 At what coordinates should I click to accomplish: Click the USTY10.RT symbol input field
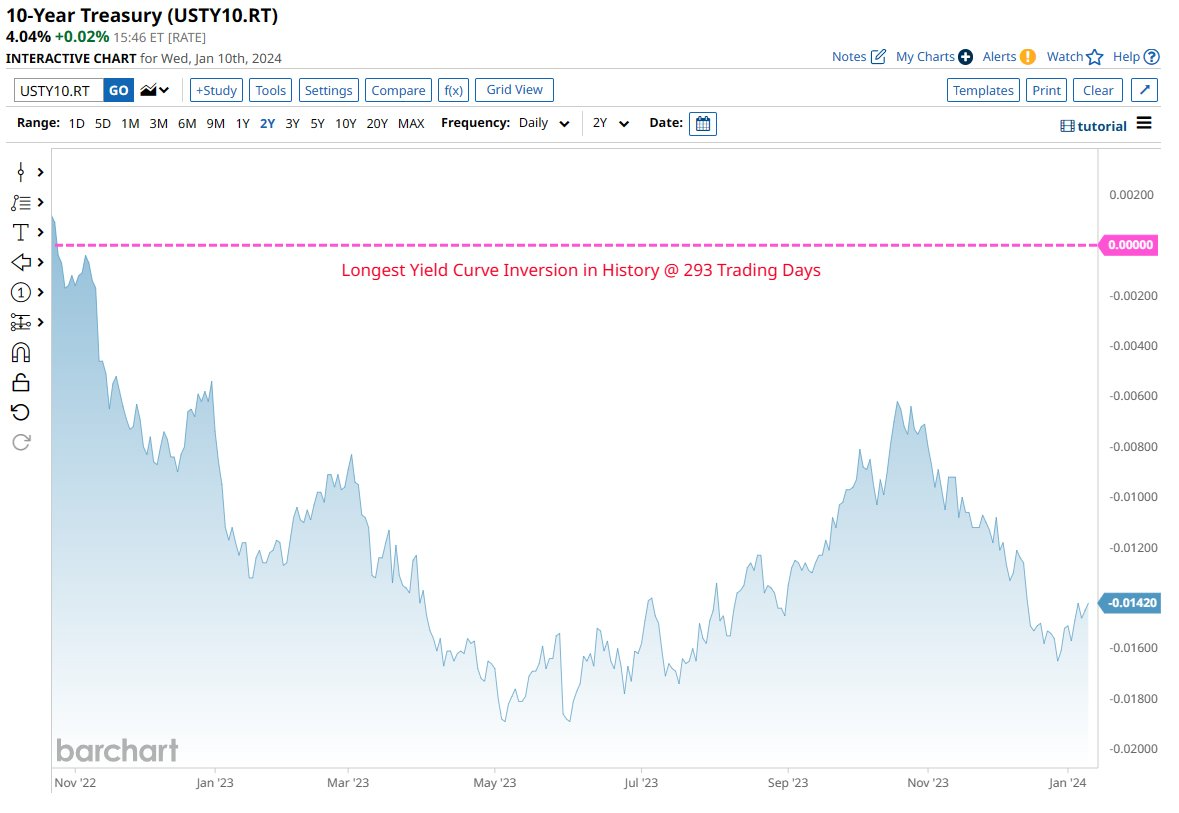pyautogui.click(x=59, y=90)
